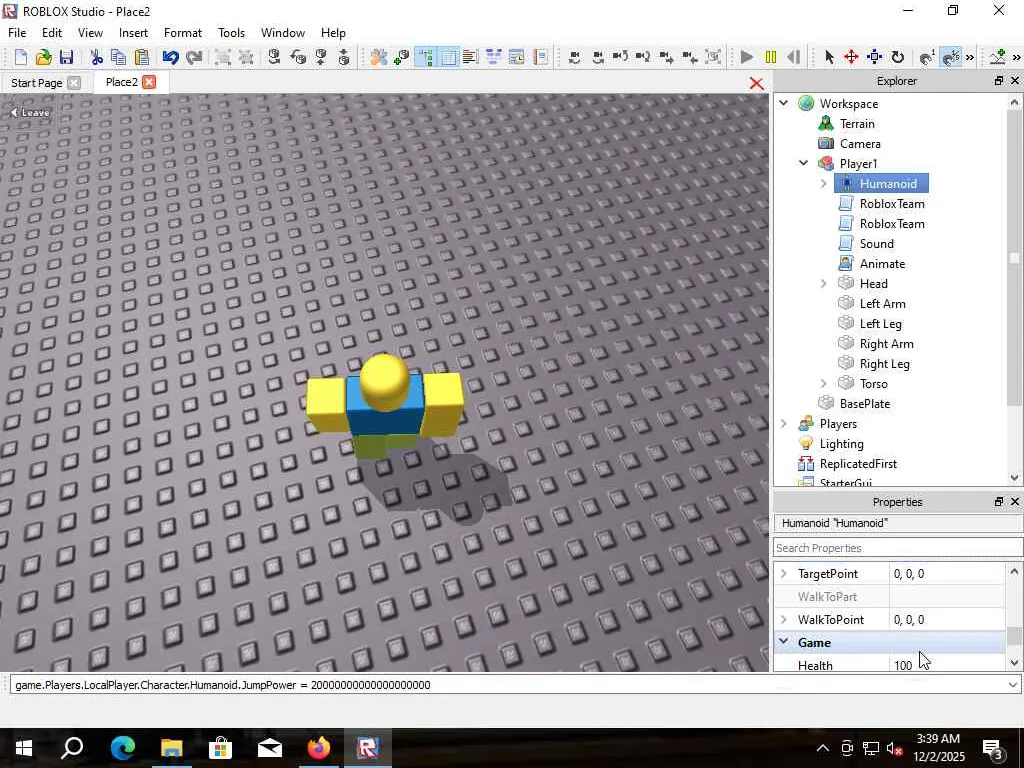Click the Output panel toolbar icon
1024x768 pixels.
tap(470, 57)
